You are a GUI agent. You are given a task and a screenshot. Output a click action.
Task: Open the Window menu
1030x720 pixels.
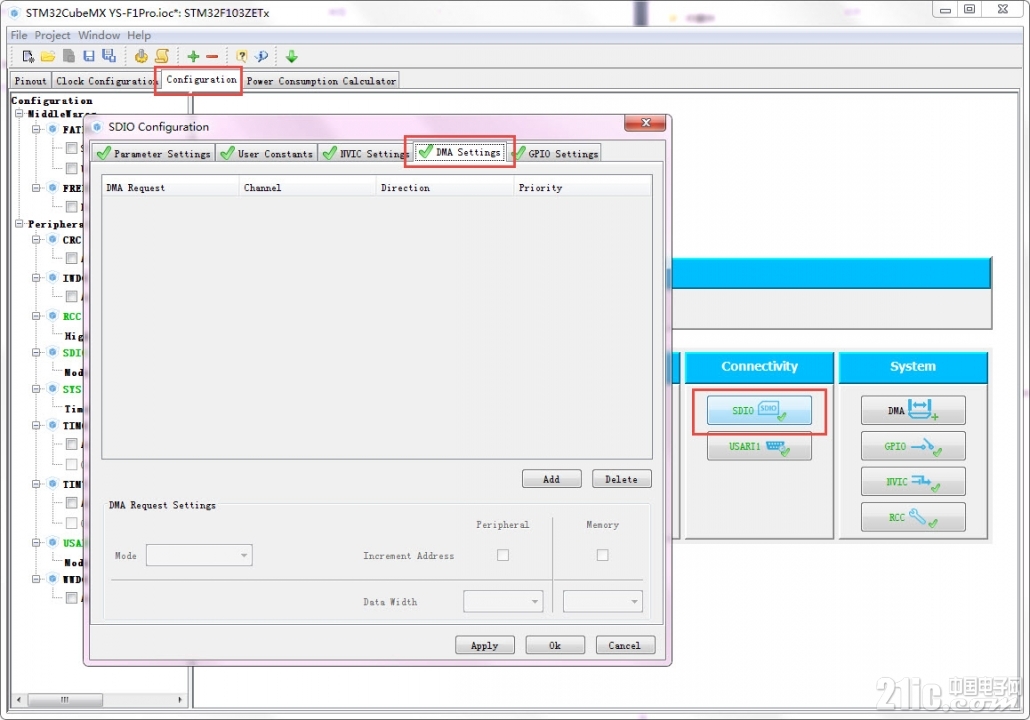coord(99,35)
